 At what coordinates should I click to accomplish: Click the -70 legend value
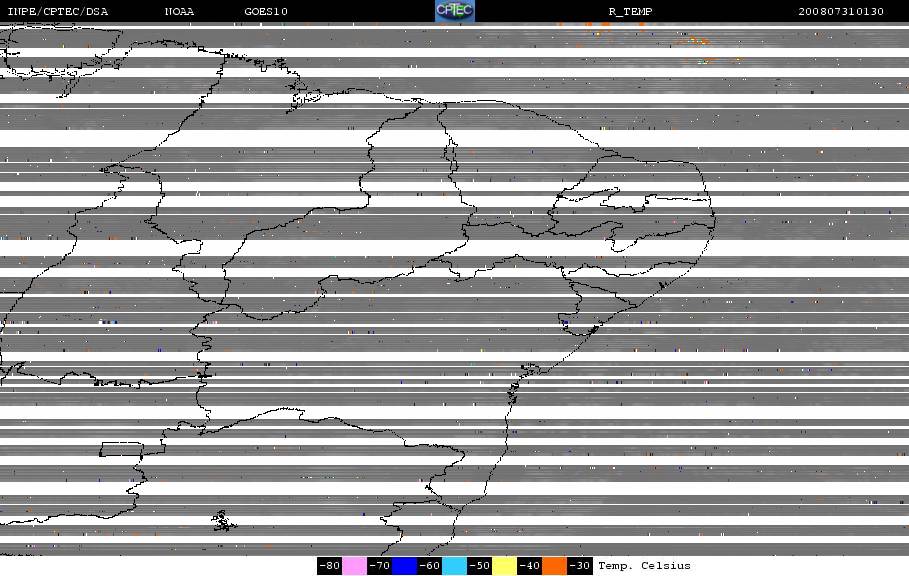click(380, 566)
